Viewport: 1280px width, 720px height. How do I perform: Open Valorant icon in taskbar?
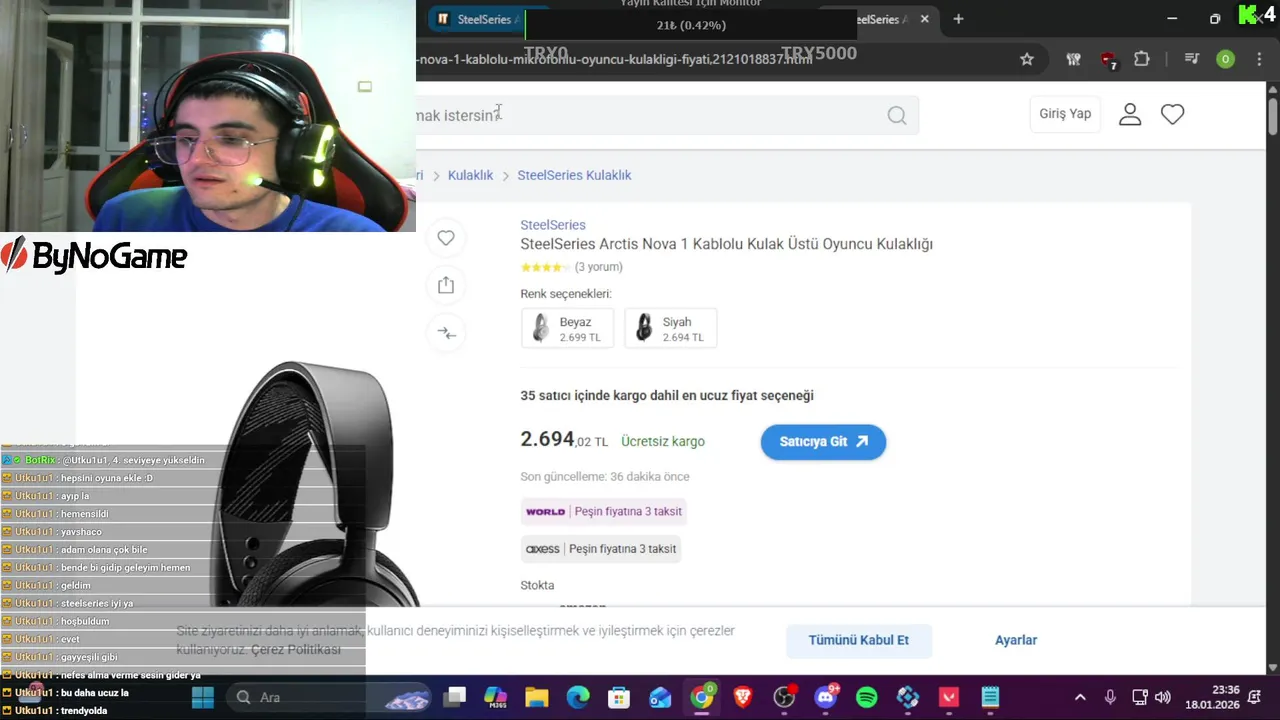(x=948, y=697)
